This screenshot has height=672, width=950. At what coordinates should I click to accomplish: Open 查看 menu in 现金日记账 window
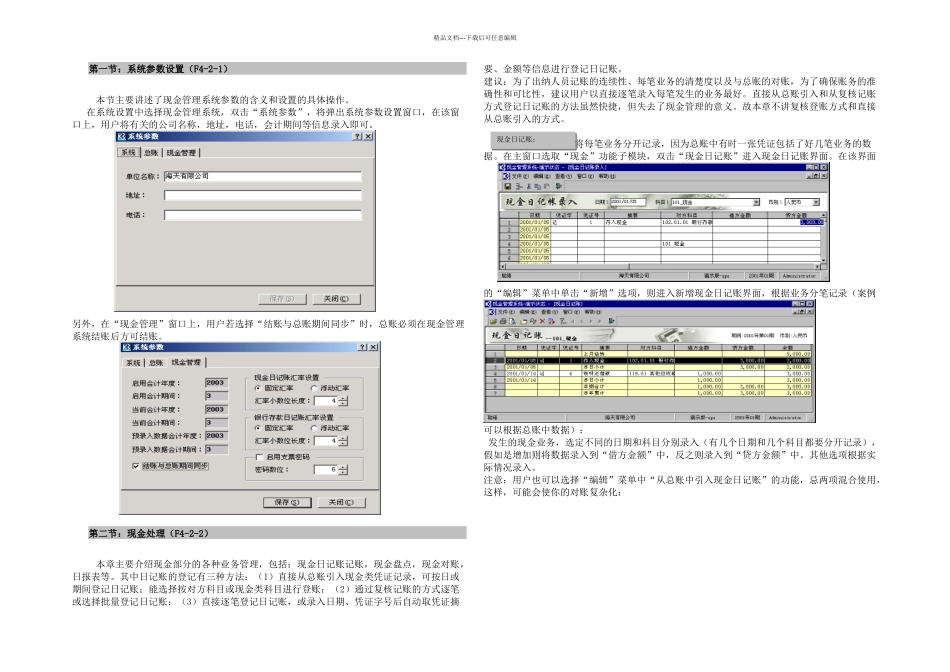(x=550, y=312)
